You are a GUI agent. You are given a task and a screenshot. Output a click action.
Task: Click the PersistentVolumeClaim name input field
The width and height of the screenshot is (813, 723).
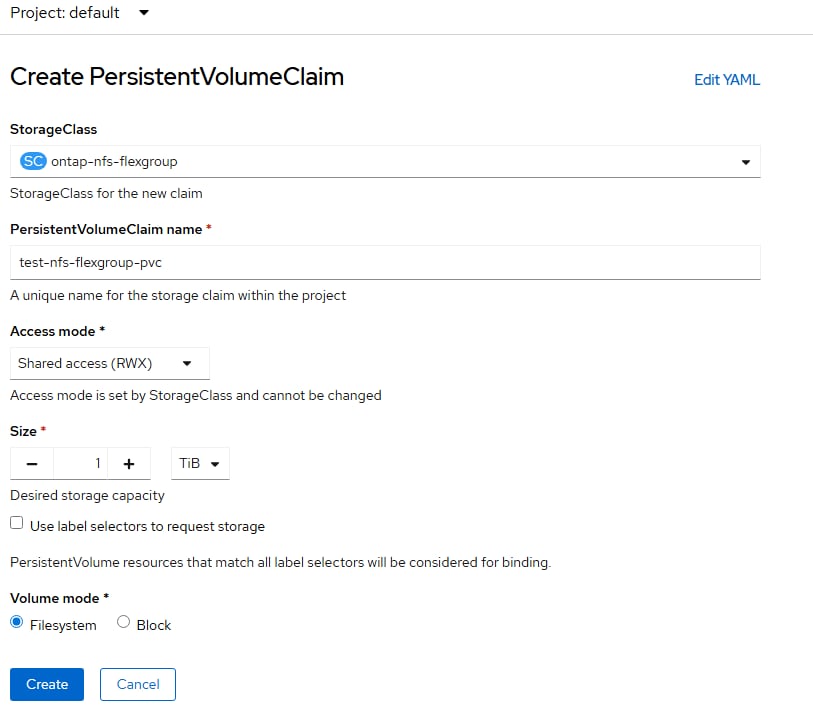click(x=385, y=262)
